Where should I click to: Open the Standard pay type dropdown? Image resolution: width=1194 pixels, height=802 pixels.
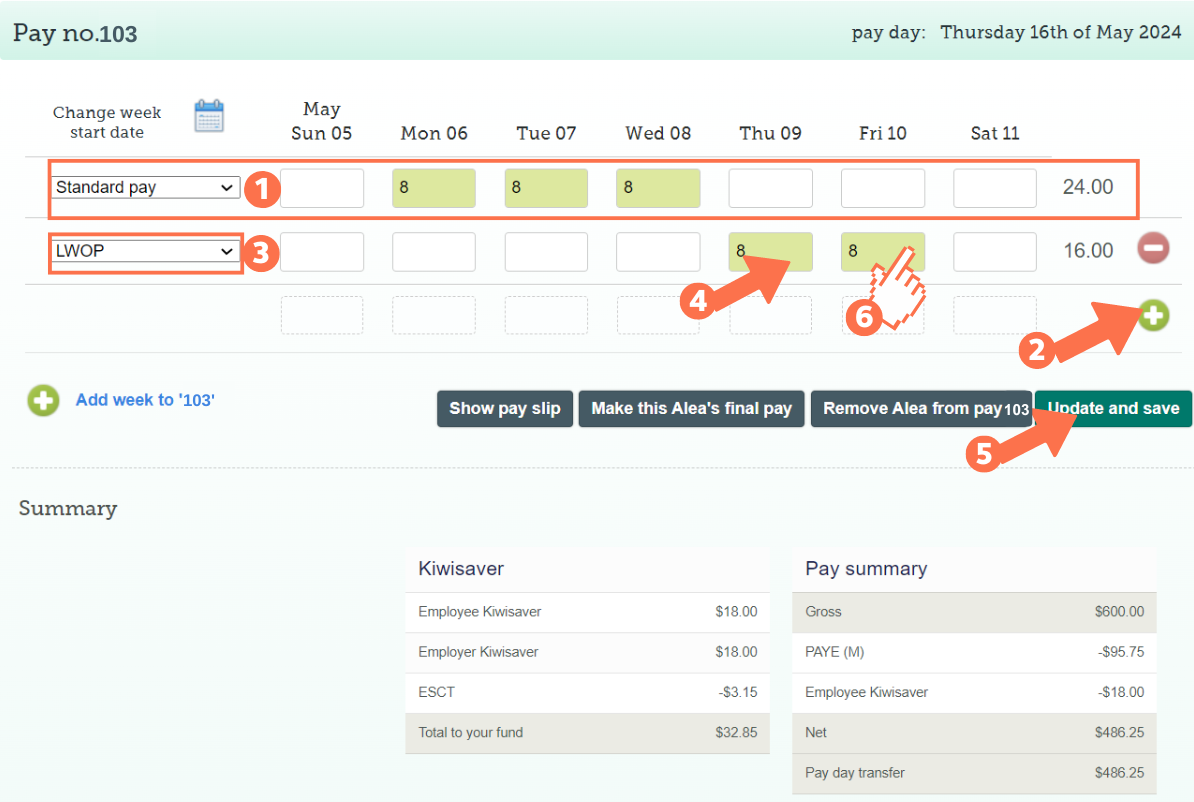point(145,187)
